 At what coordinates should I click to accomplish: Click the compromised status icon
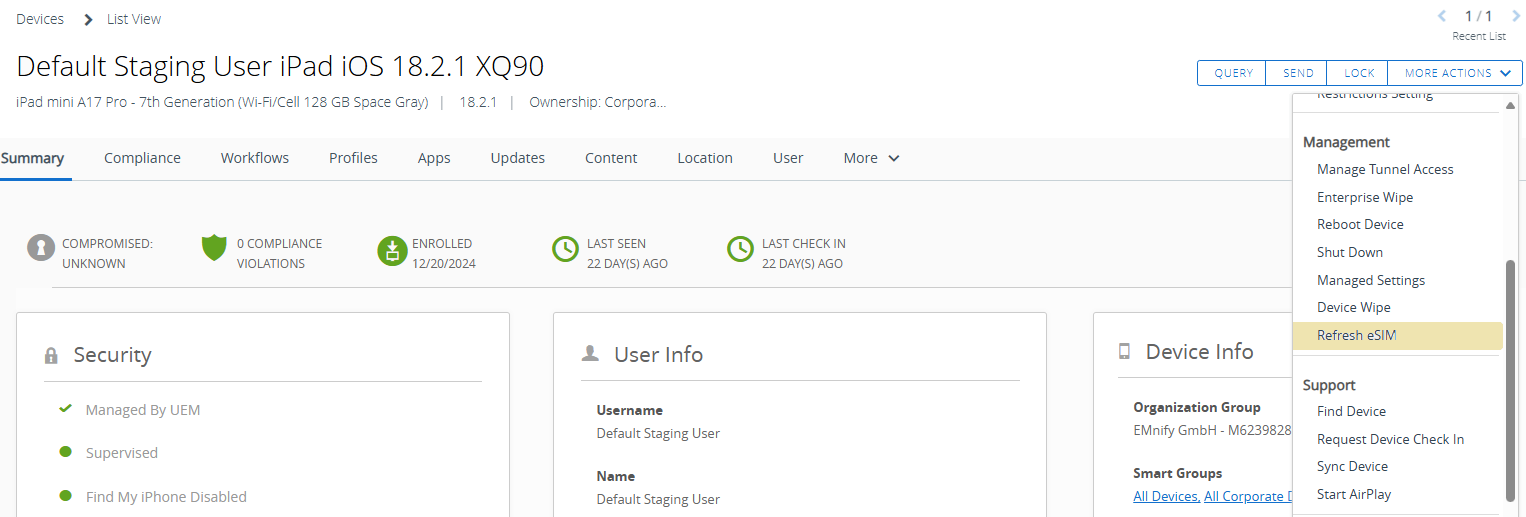click(x=41, y=248)
